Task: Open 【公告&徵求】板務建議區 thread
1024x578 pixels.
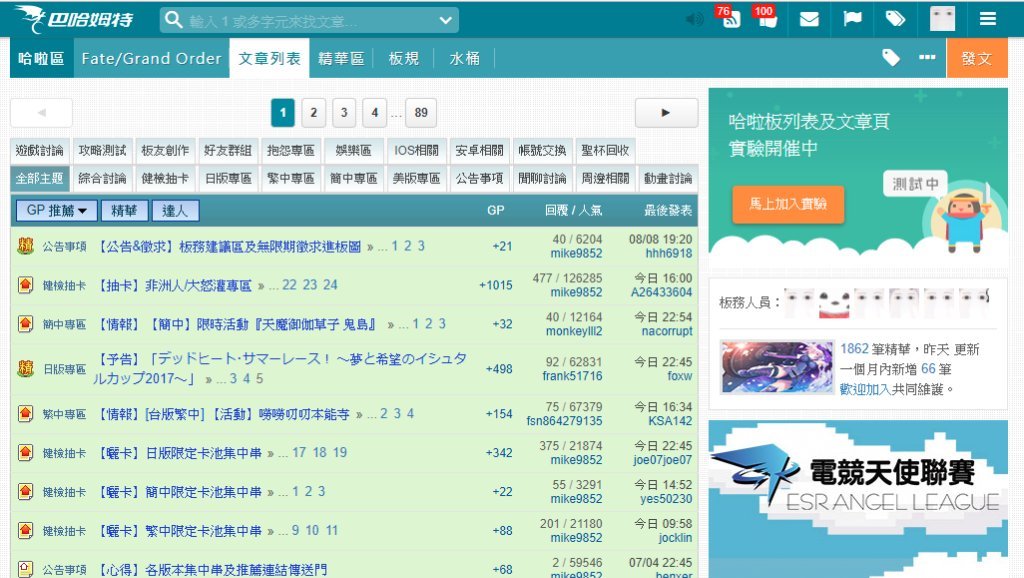Action: [229, 246]
